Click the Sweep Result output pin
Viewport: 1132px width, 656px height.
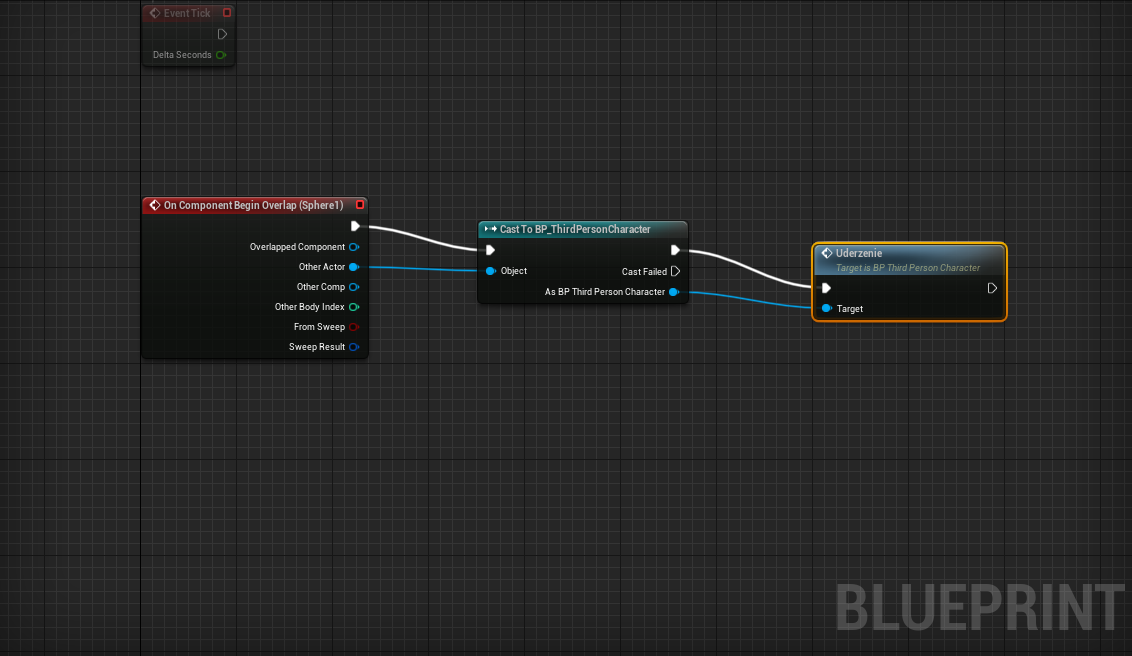[x=354, y=347]
